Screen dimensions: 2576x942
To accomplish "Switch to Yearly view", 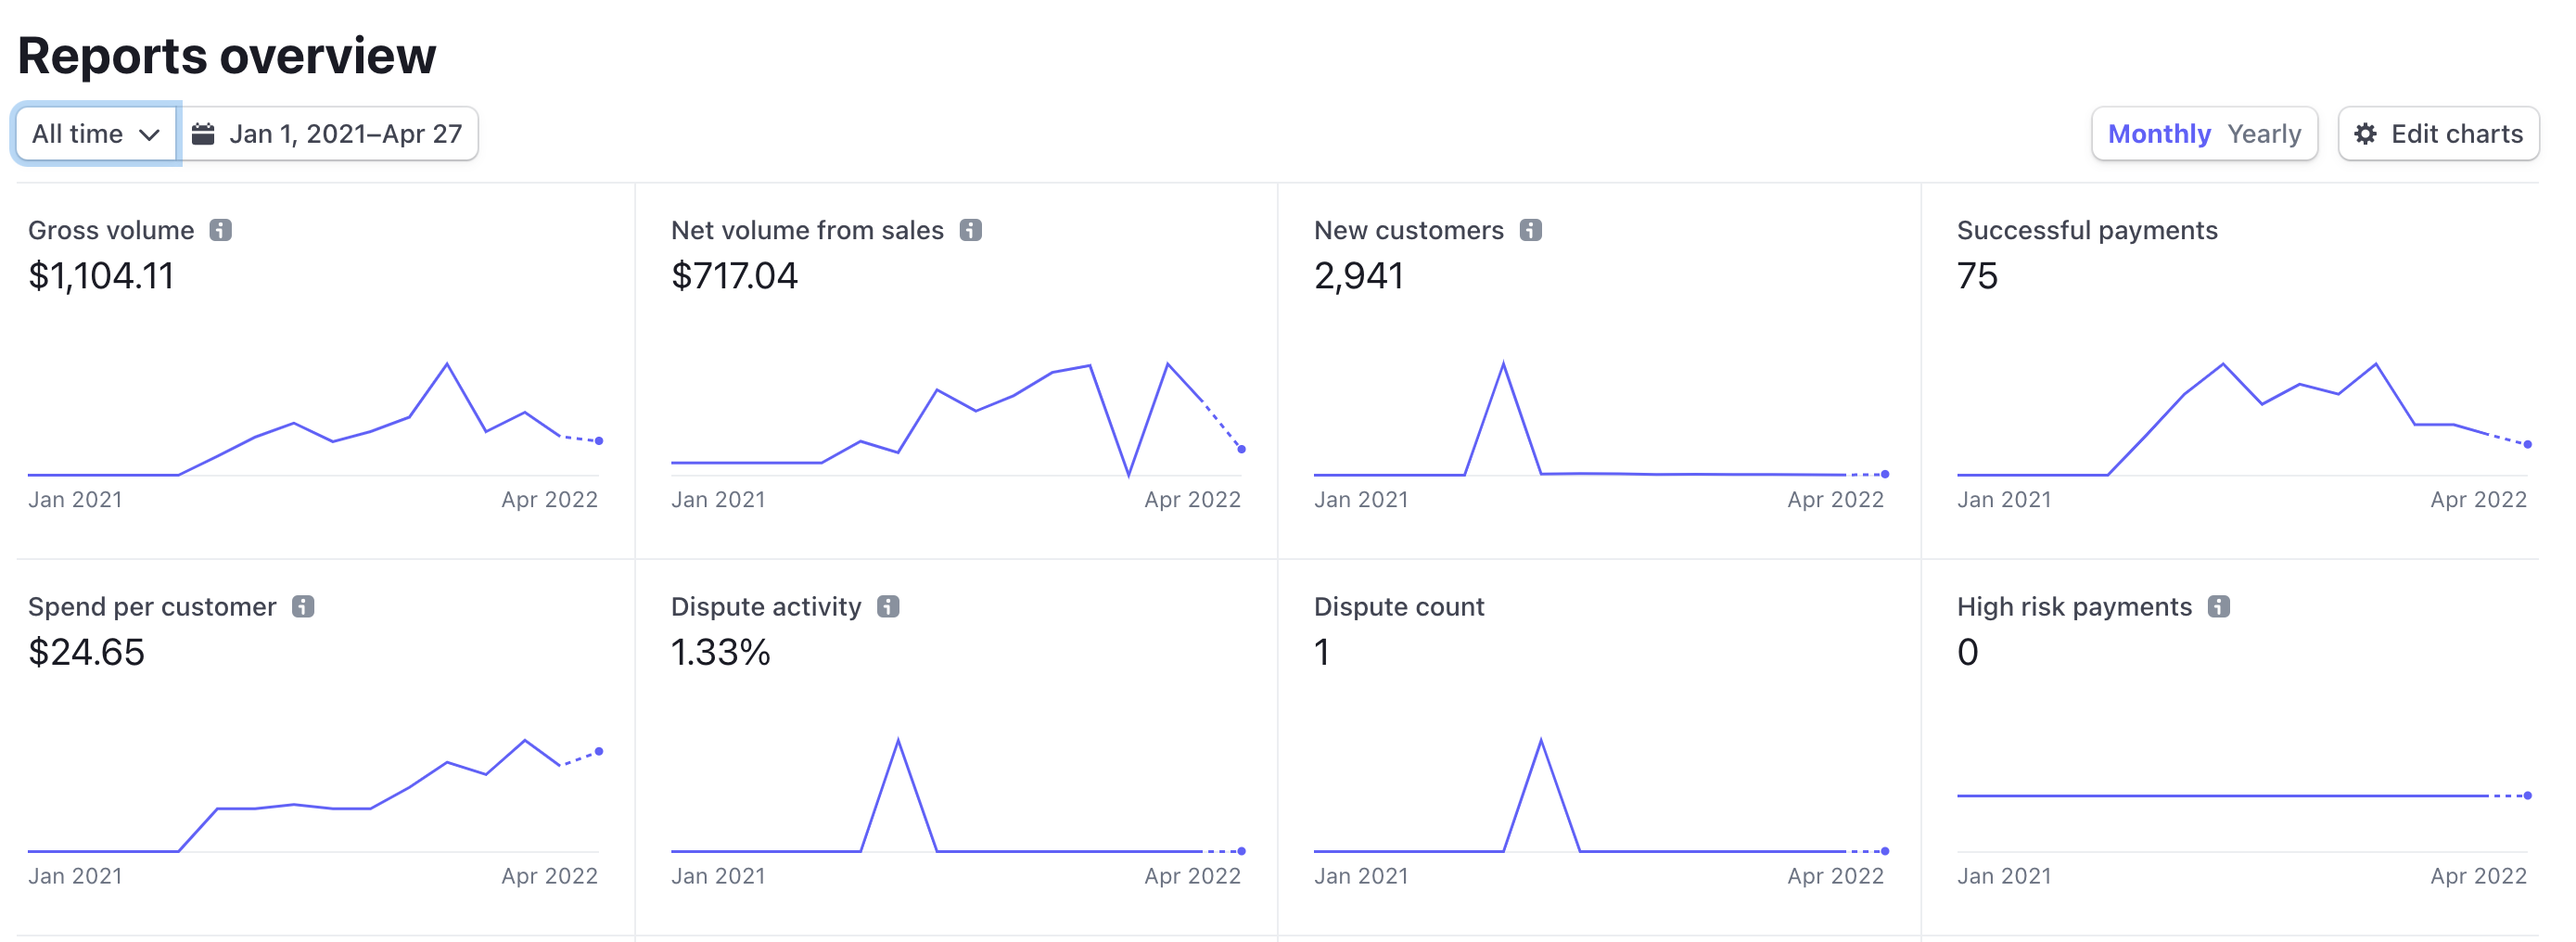I will click(2264, 134).
